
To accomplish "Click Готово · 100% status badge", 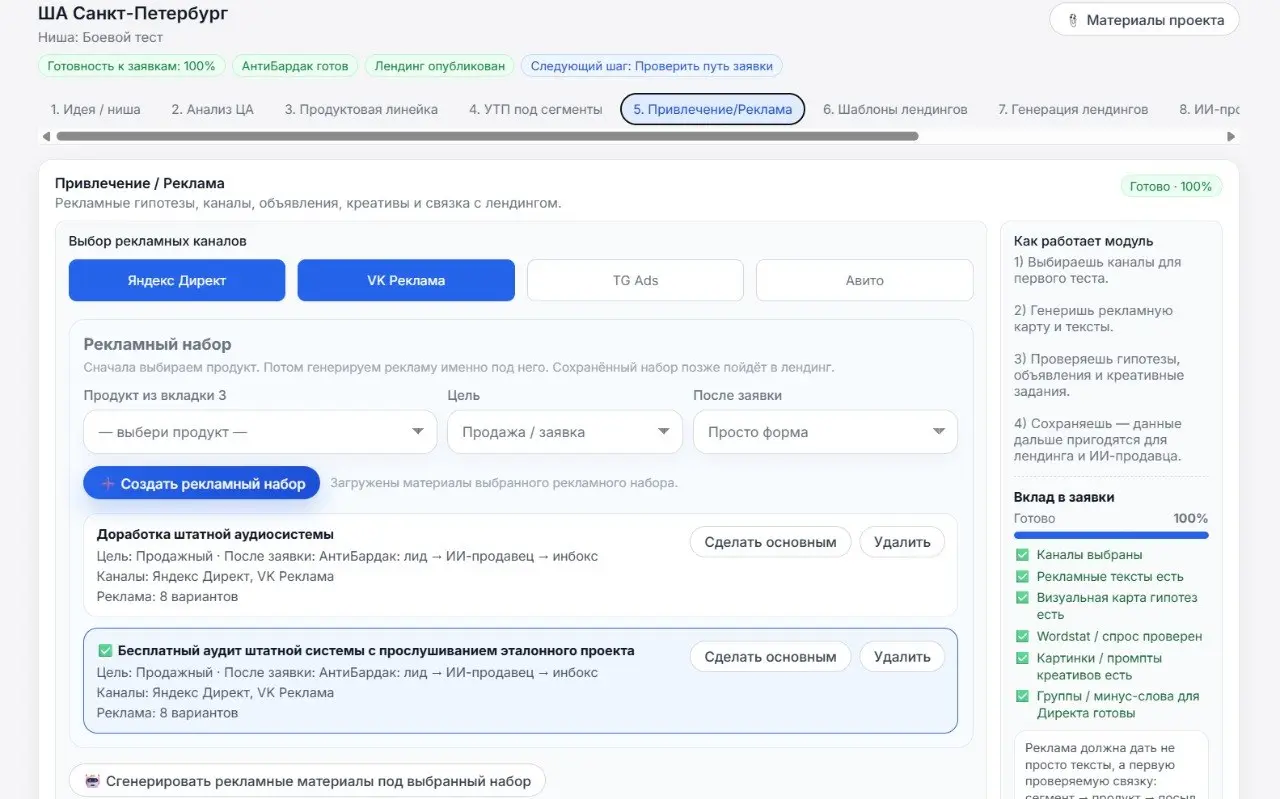I will pos(1171,186).
